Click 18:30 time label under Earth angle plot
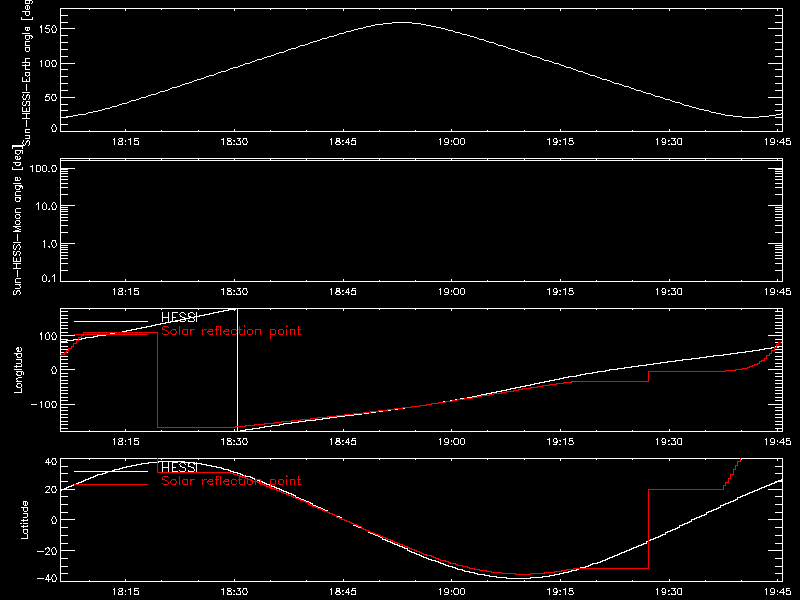The width and height of the screenshot is (800, 600). [x=234, y=141]
